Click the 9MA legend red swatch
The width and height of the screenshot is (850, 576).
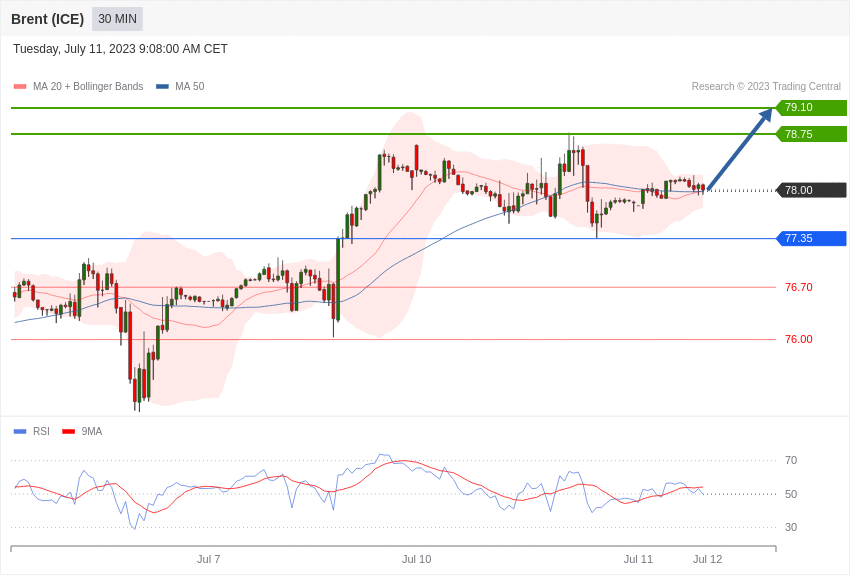pos(69,431)
